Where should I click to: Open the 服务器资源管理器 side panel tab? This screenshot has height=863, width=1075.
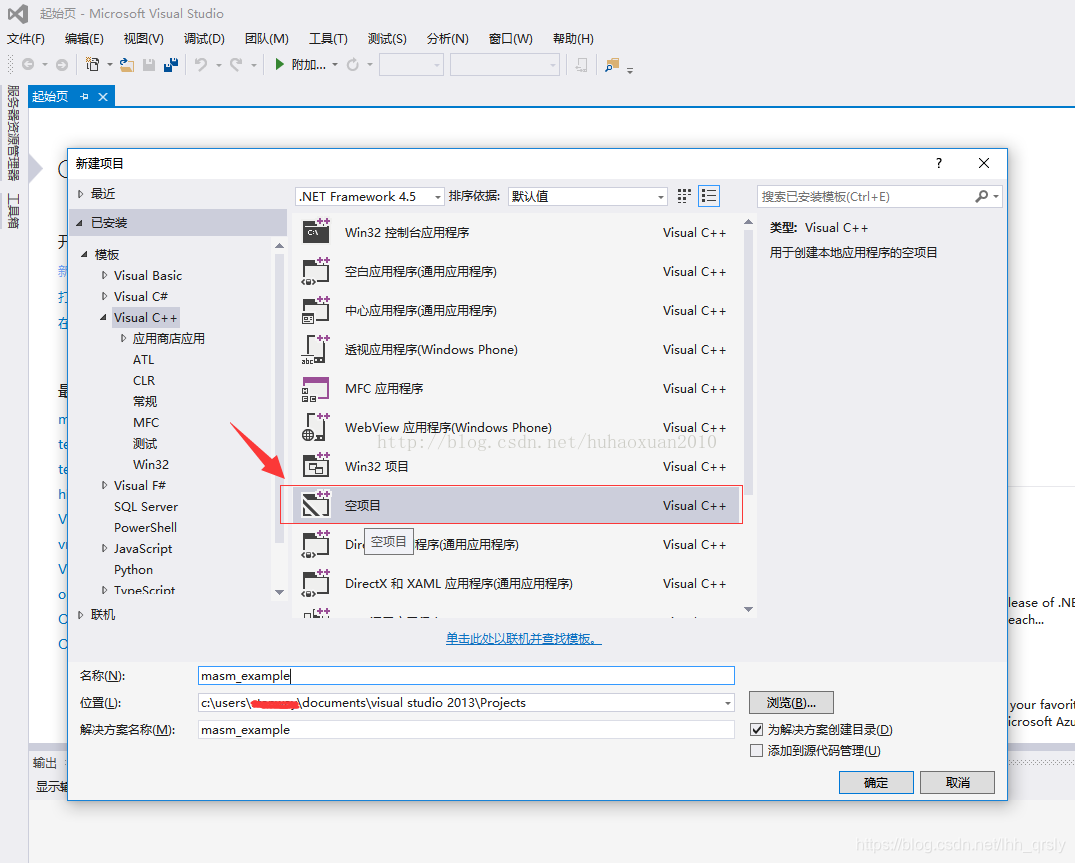(x=13, y=132)
